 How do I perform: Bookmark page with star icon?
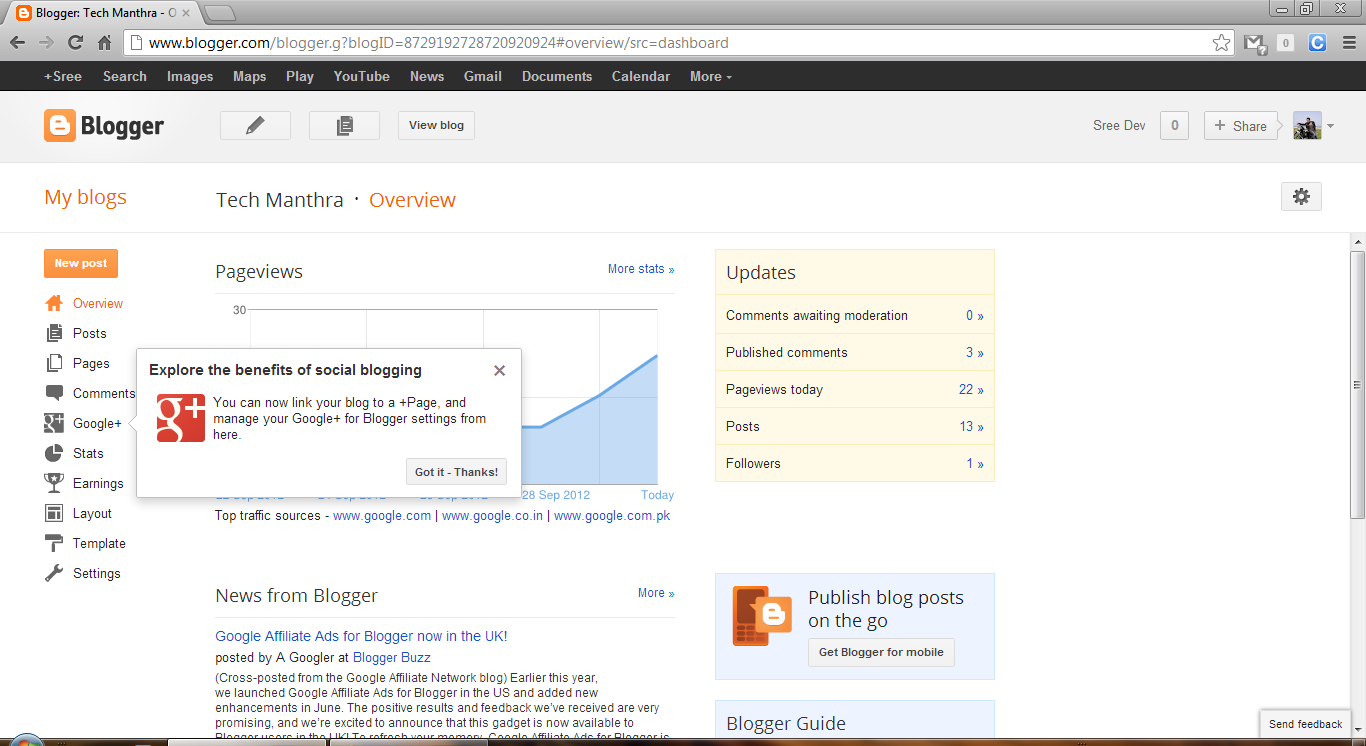1221,43
